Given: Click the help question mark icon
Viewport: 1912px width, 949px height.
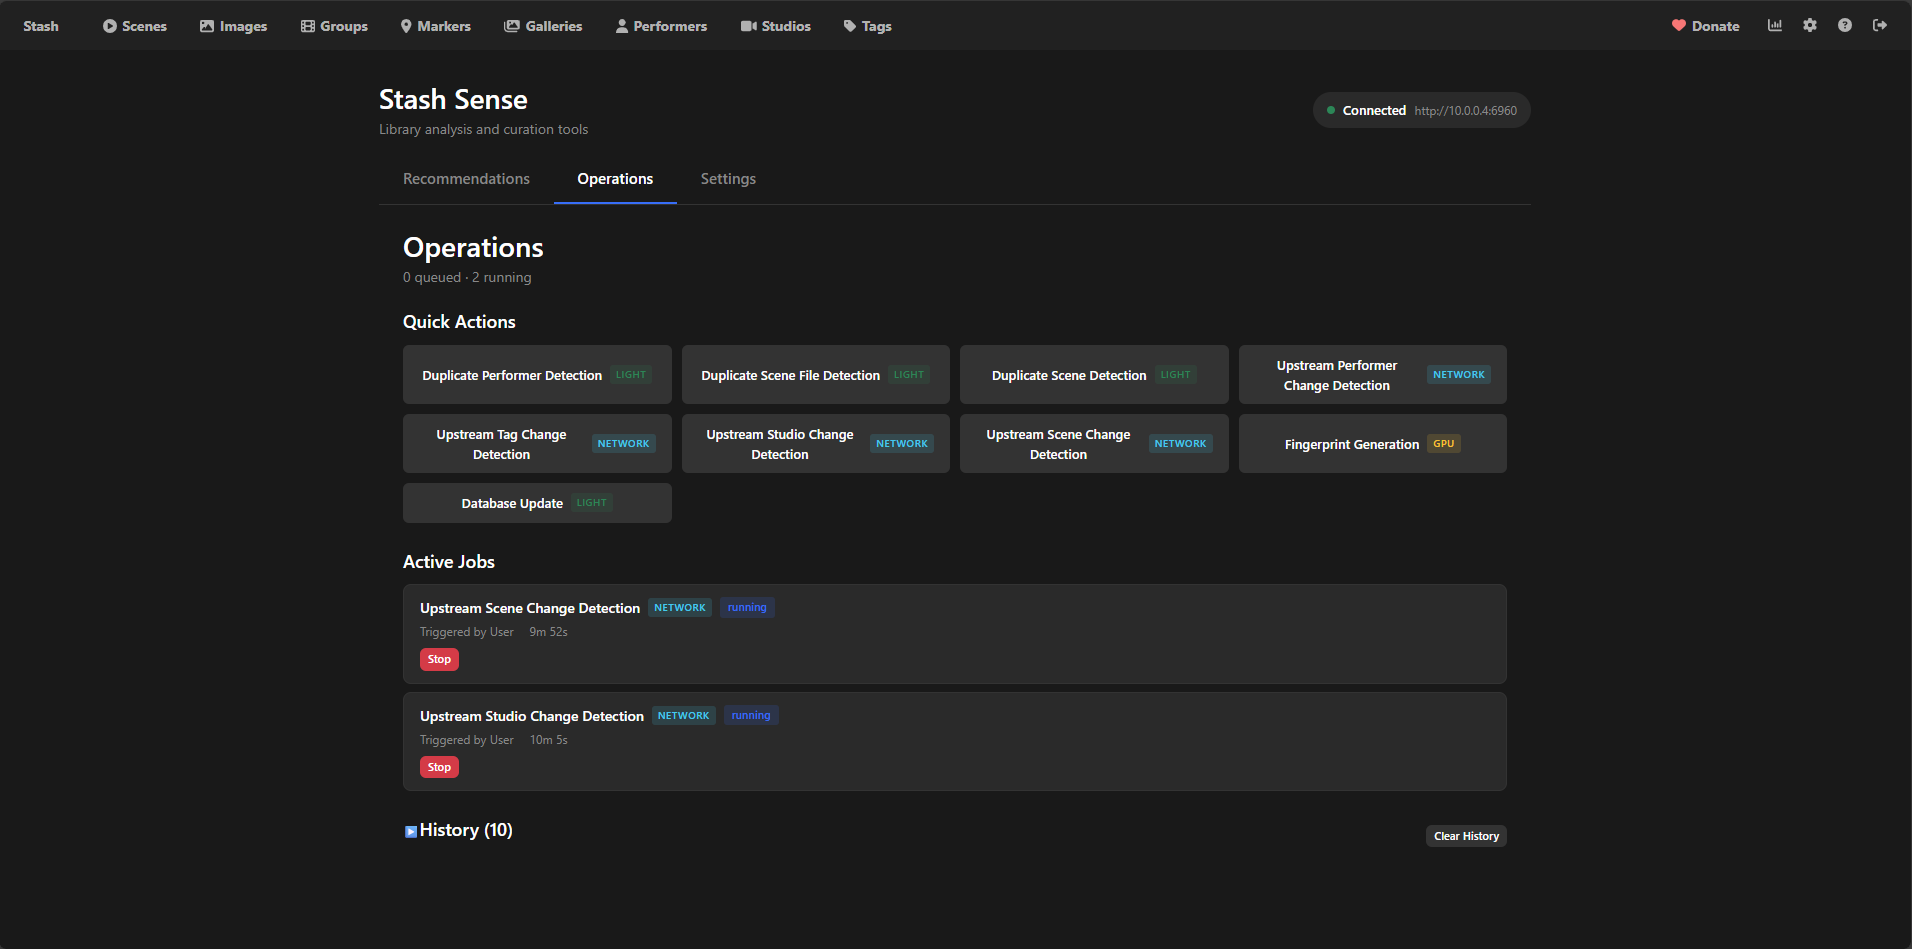Looking at the screenshot, I should coord(1845,26).
